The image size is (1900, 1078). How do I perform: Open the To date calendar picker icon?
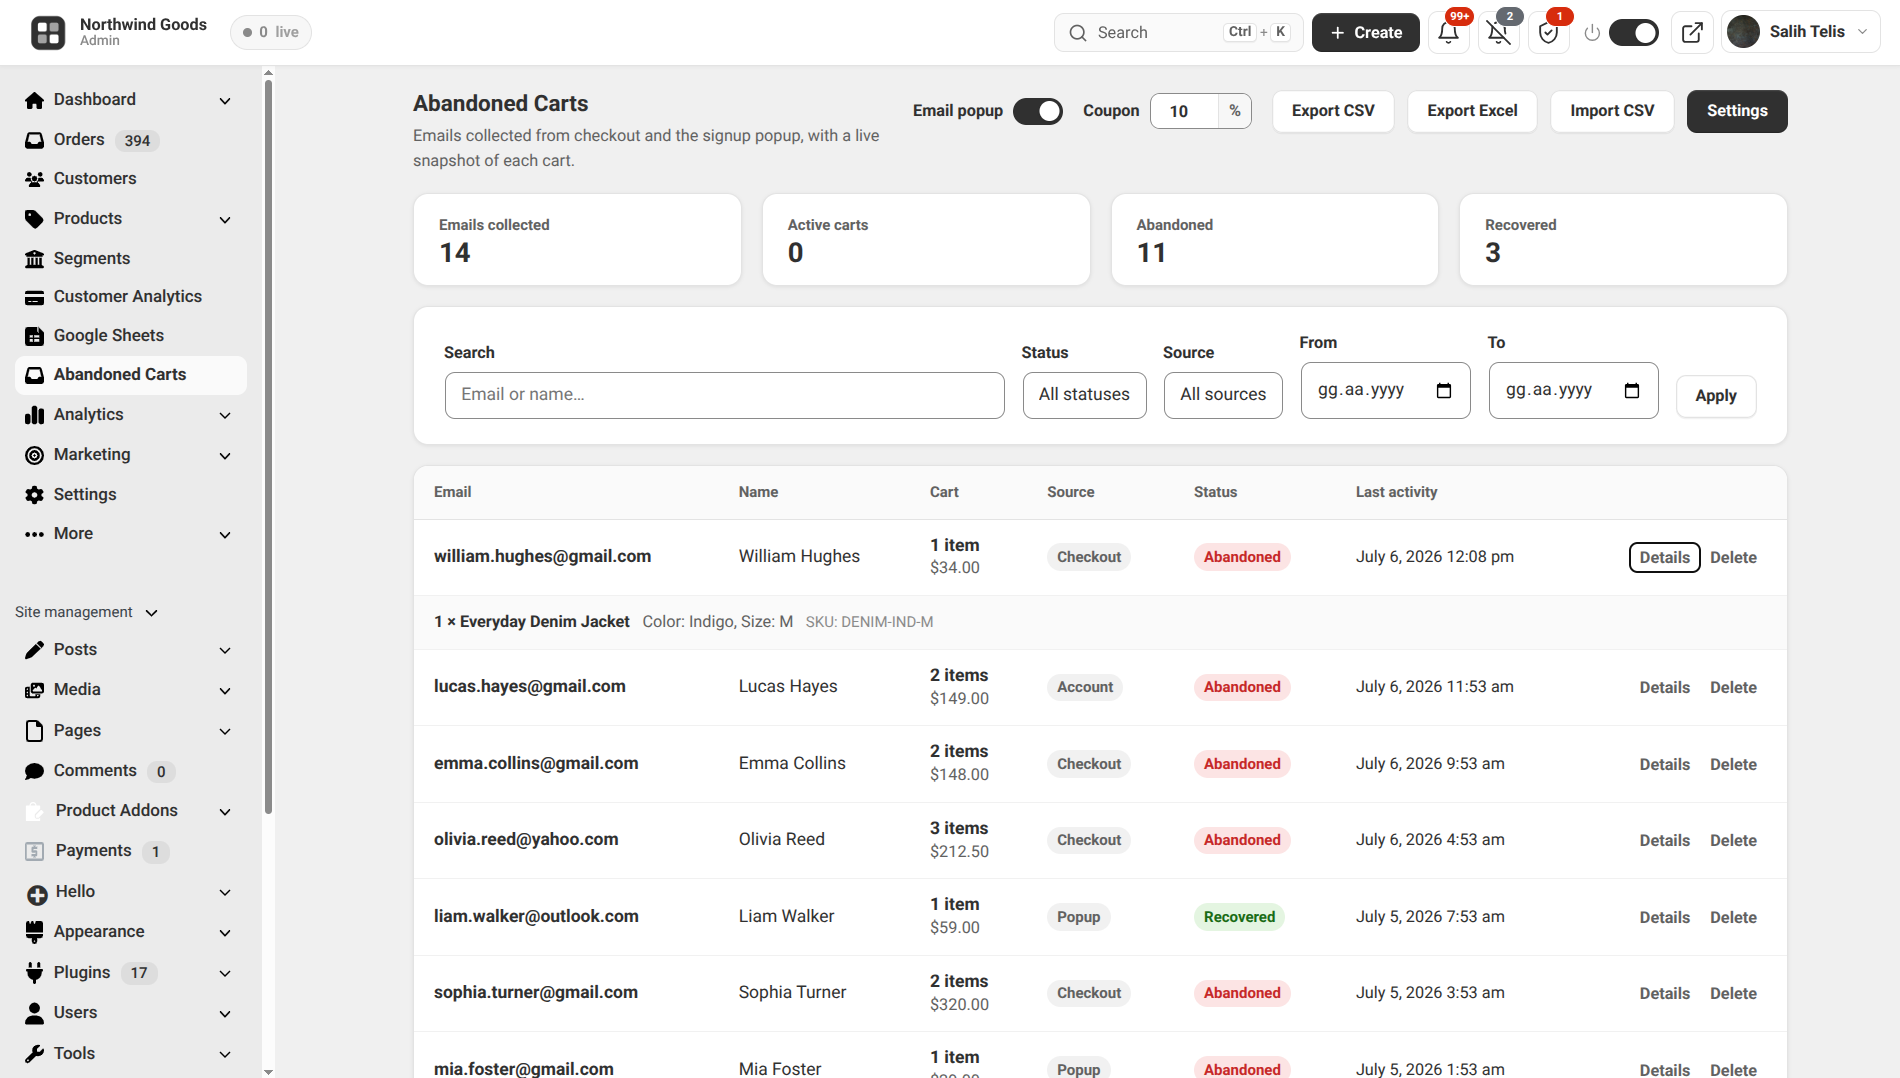1632,390
